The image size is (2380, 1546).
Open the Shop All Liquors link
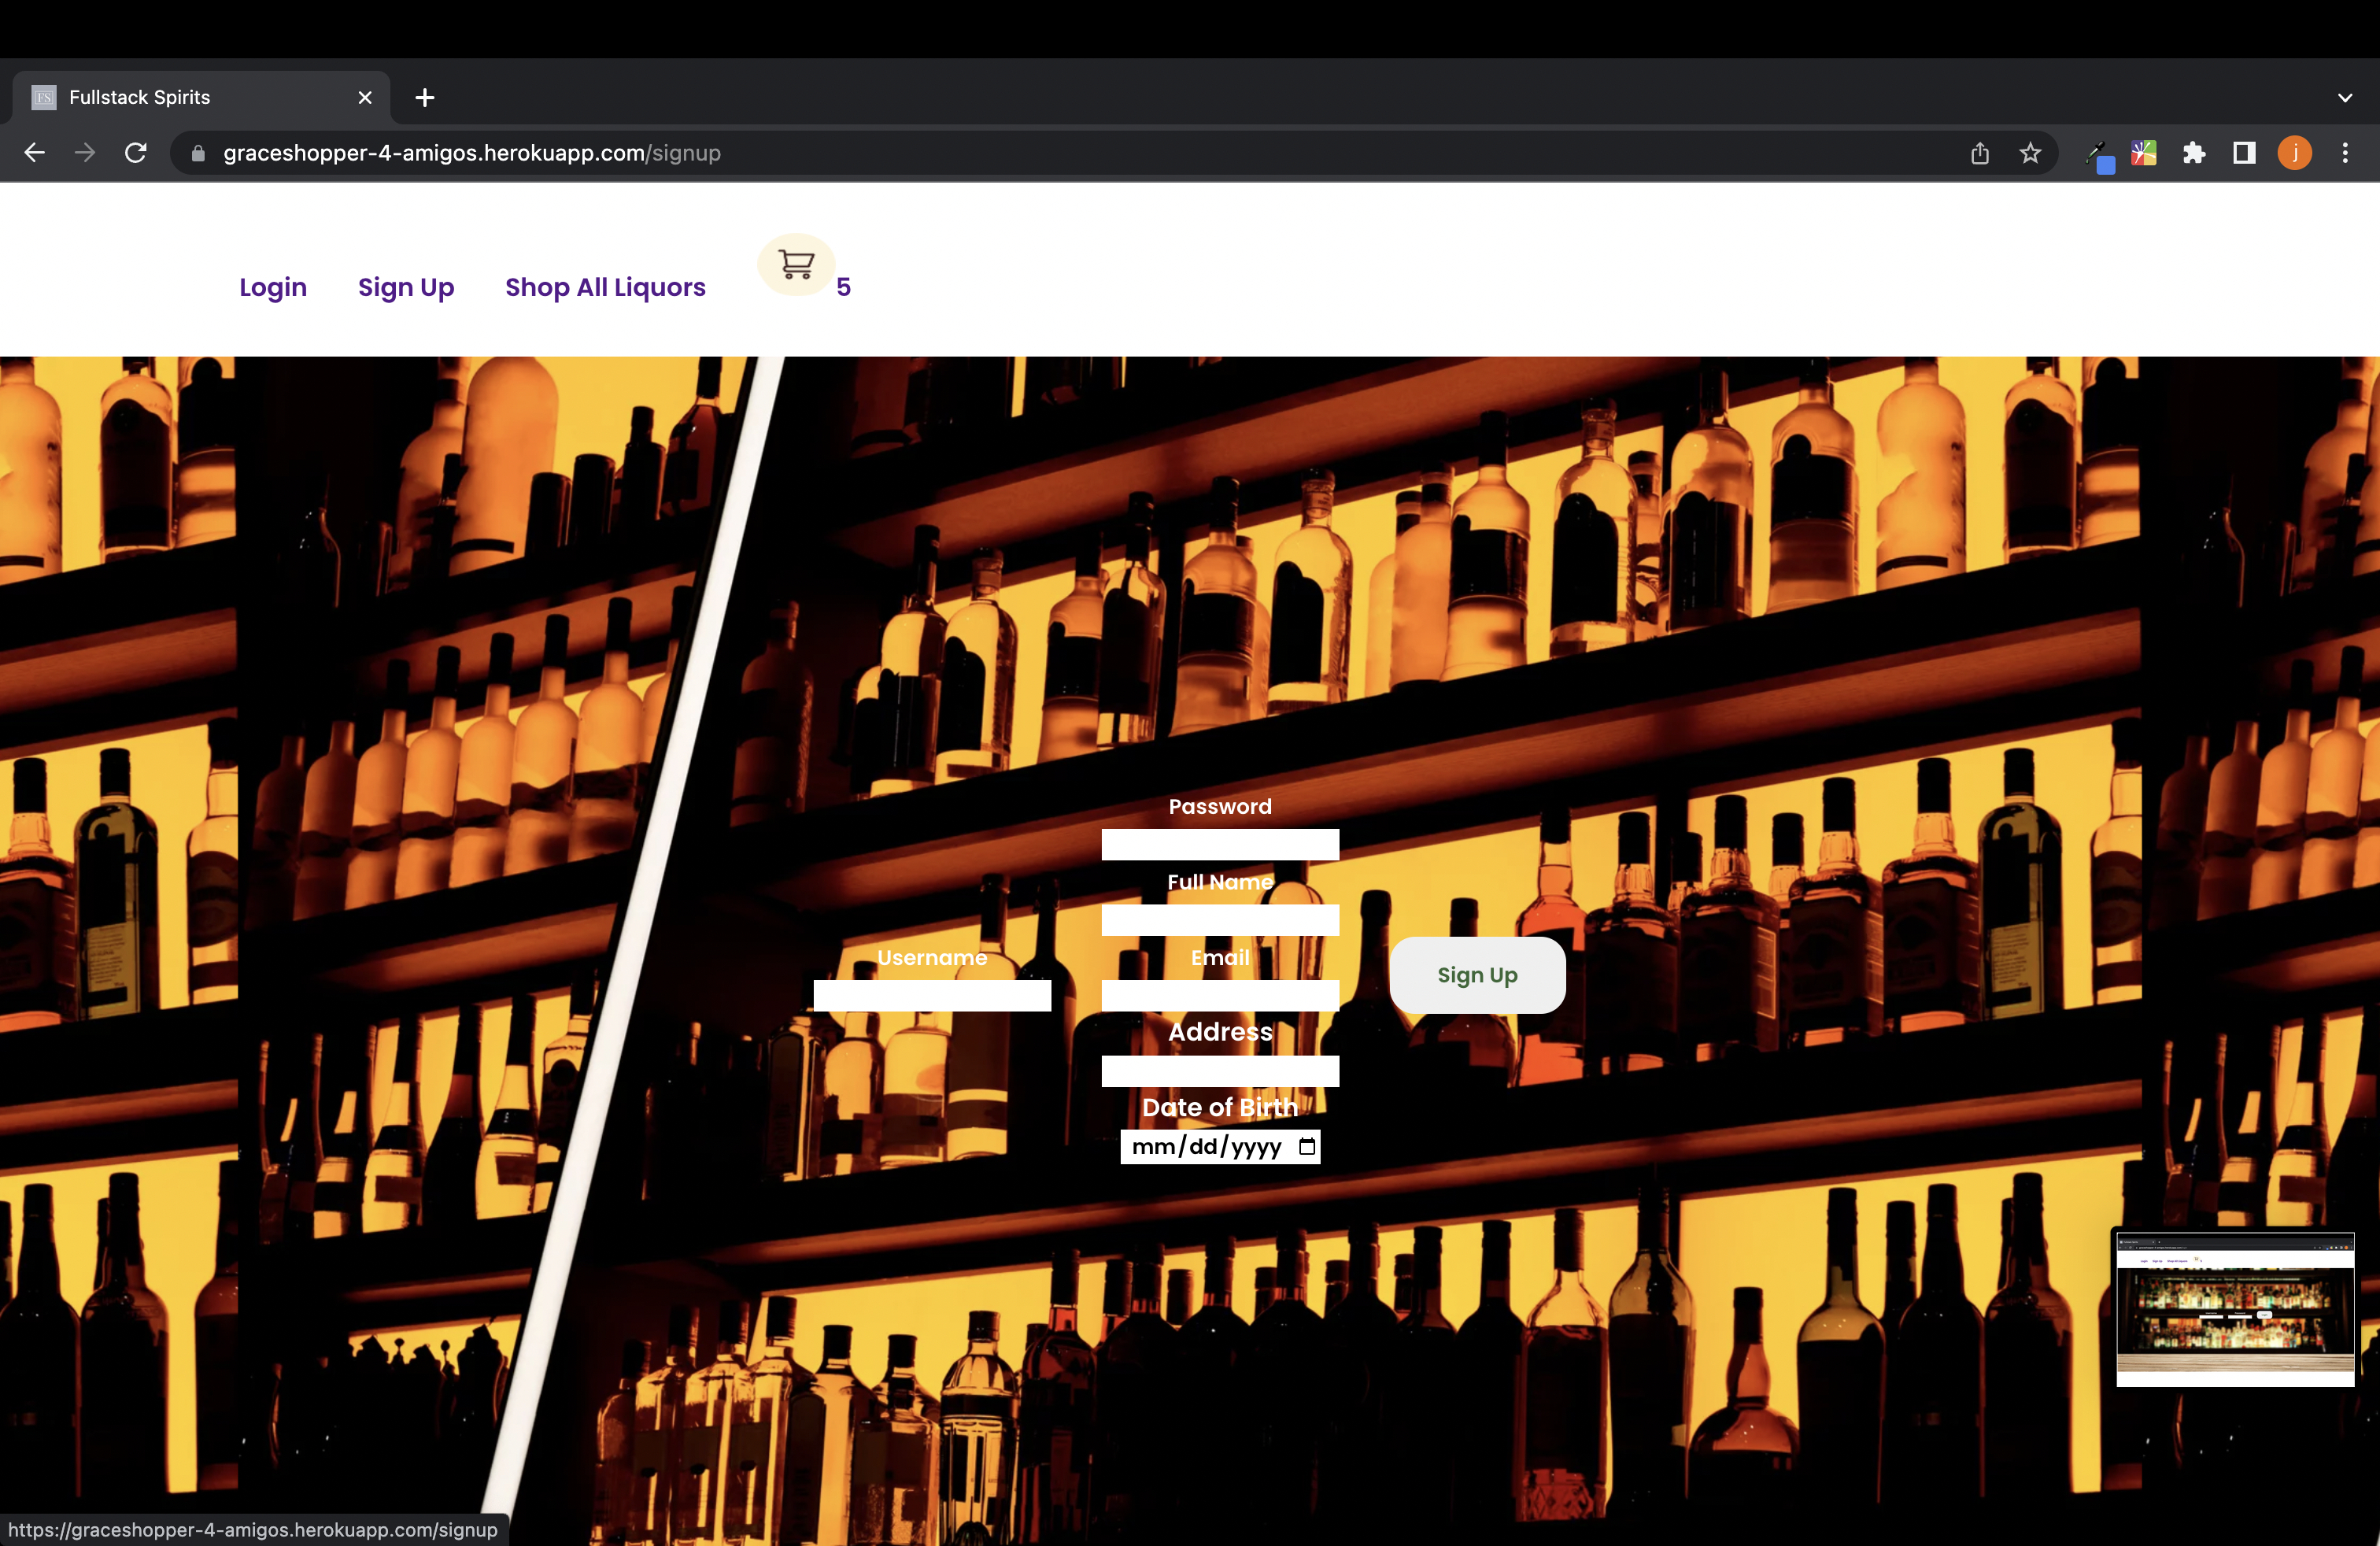point(605,288)
